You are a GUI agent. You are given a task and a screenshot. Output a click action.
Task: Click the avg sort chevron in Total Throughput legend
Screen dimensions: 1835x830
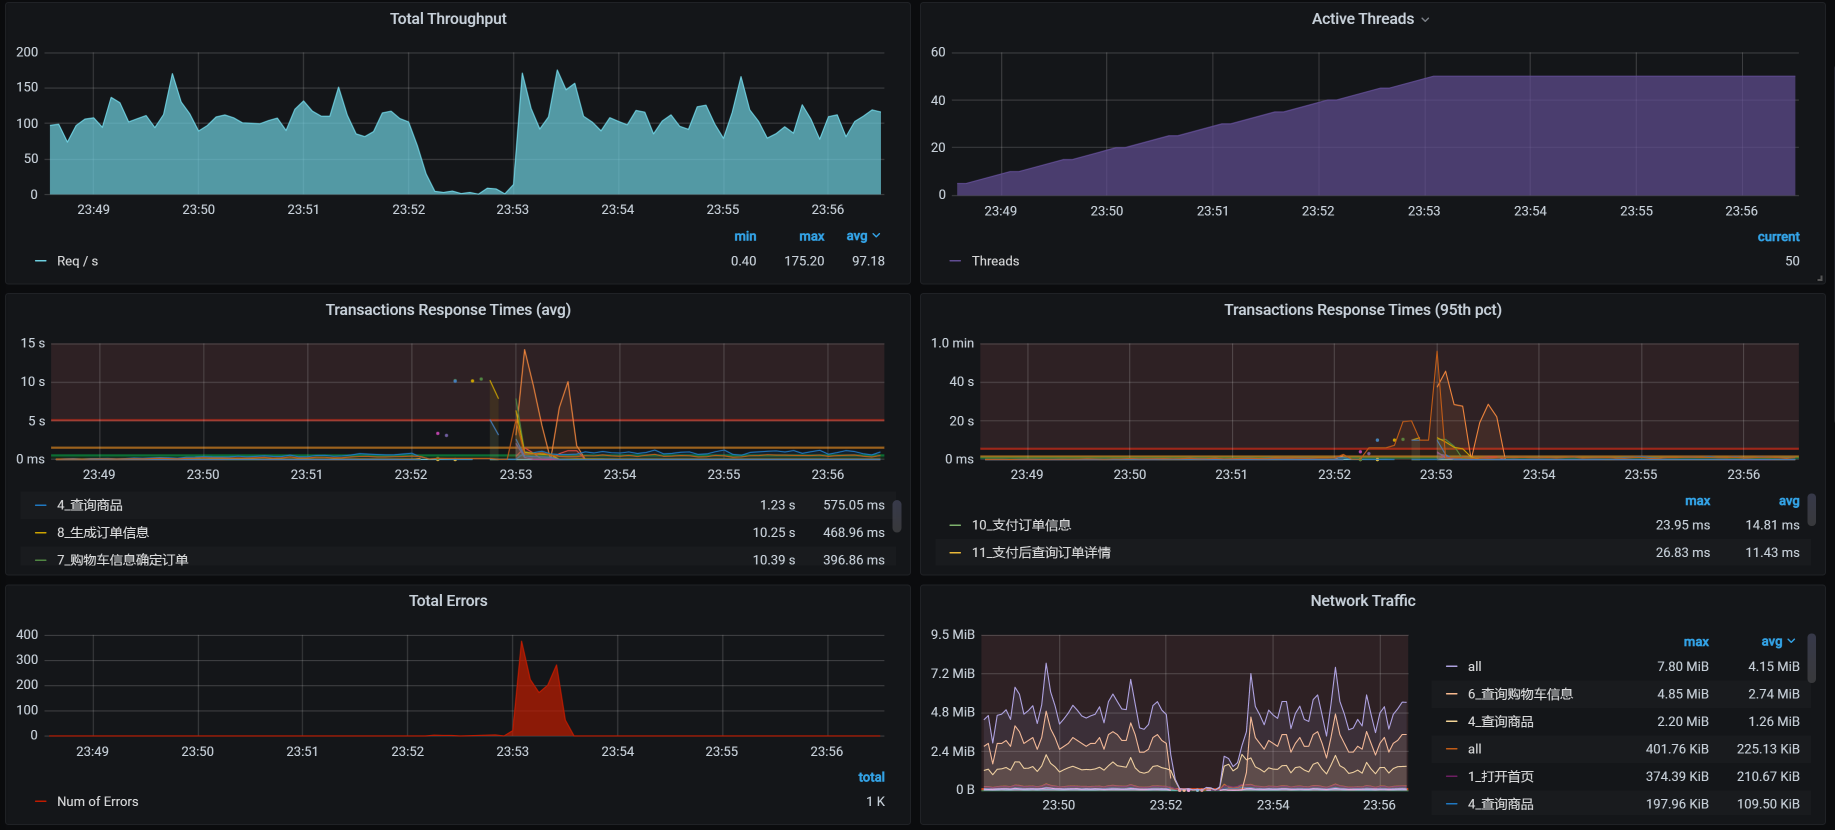(x=877, y=236)
